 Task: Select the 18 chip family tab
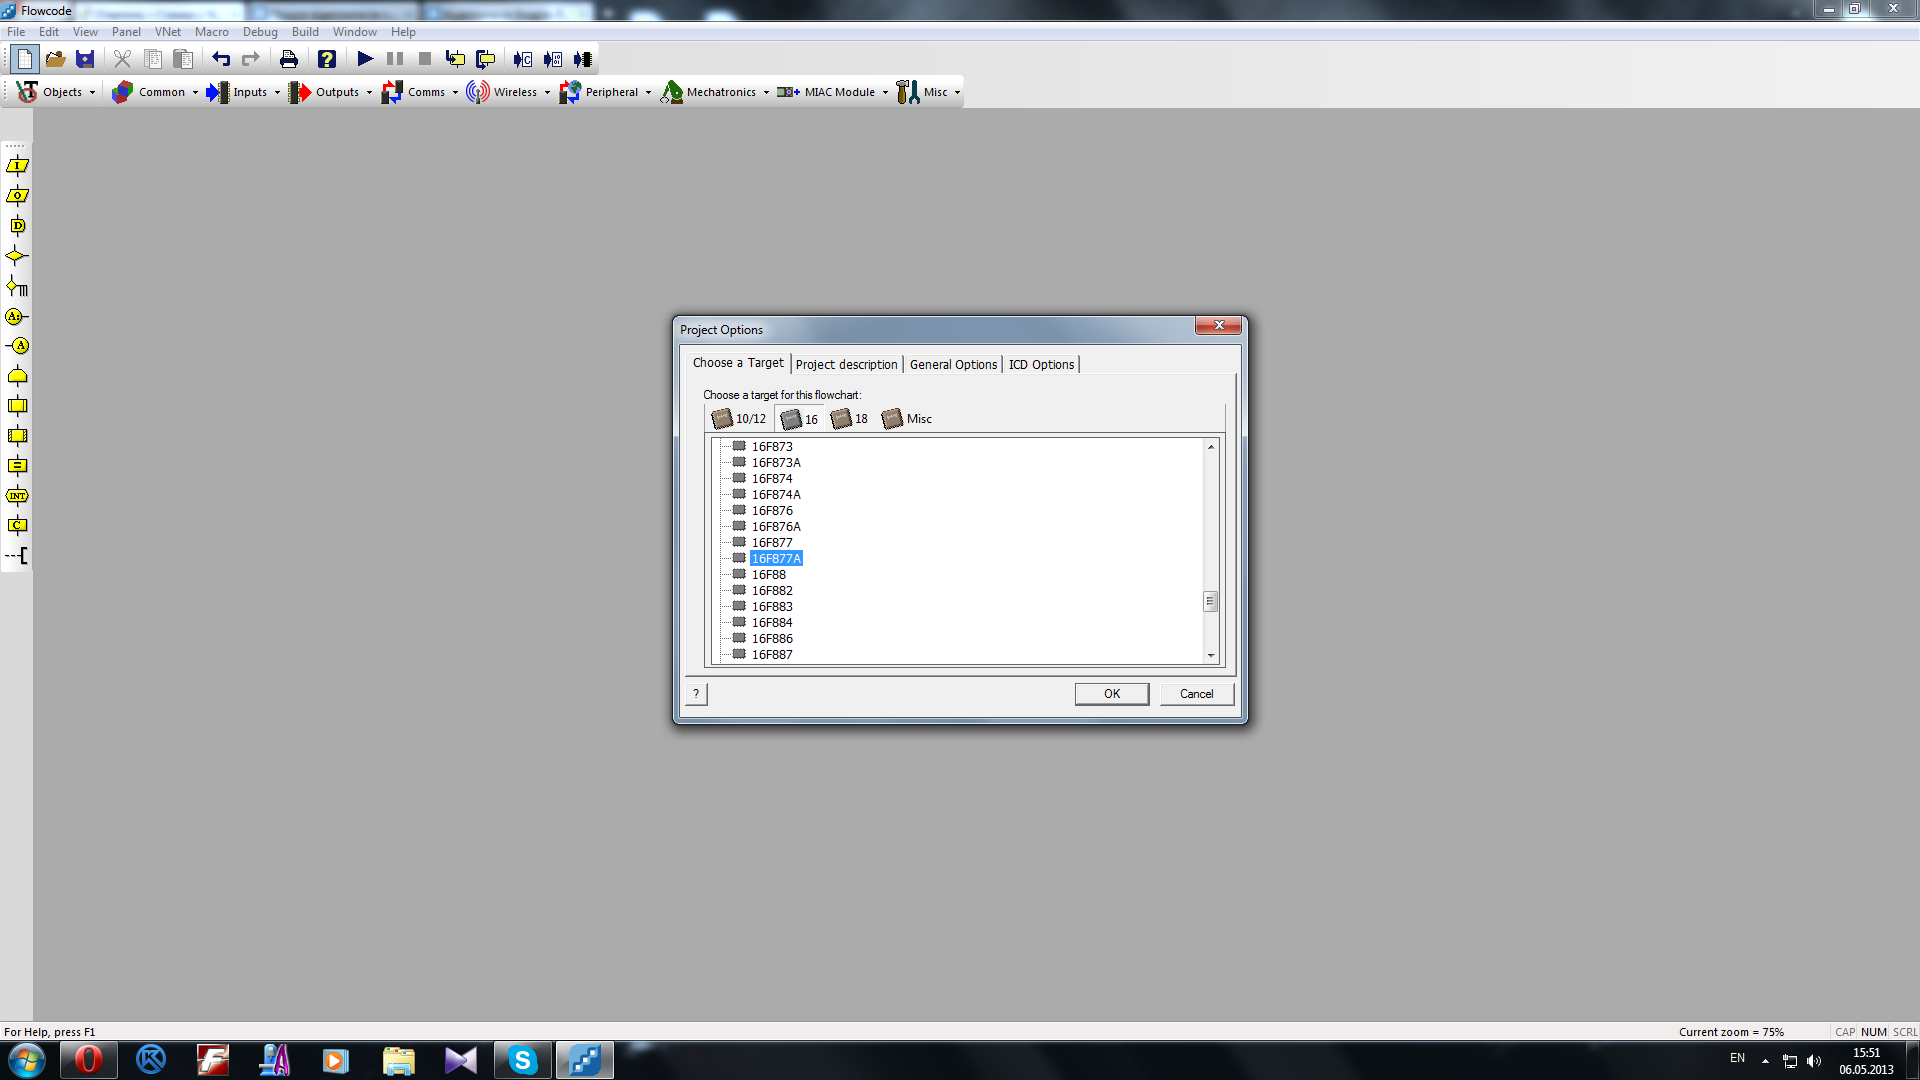(x=850, y=419)
